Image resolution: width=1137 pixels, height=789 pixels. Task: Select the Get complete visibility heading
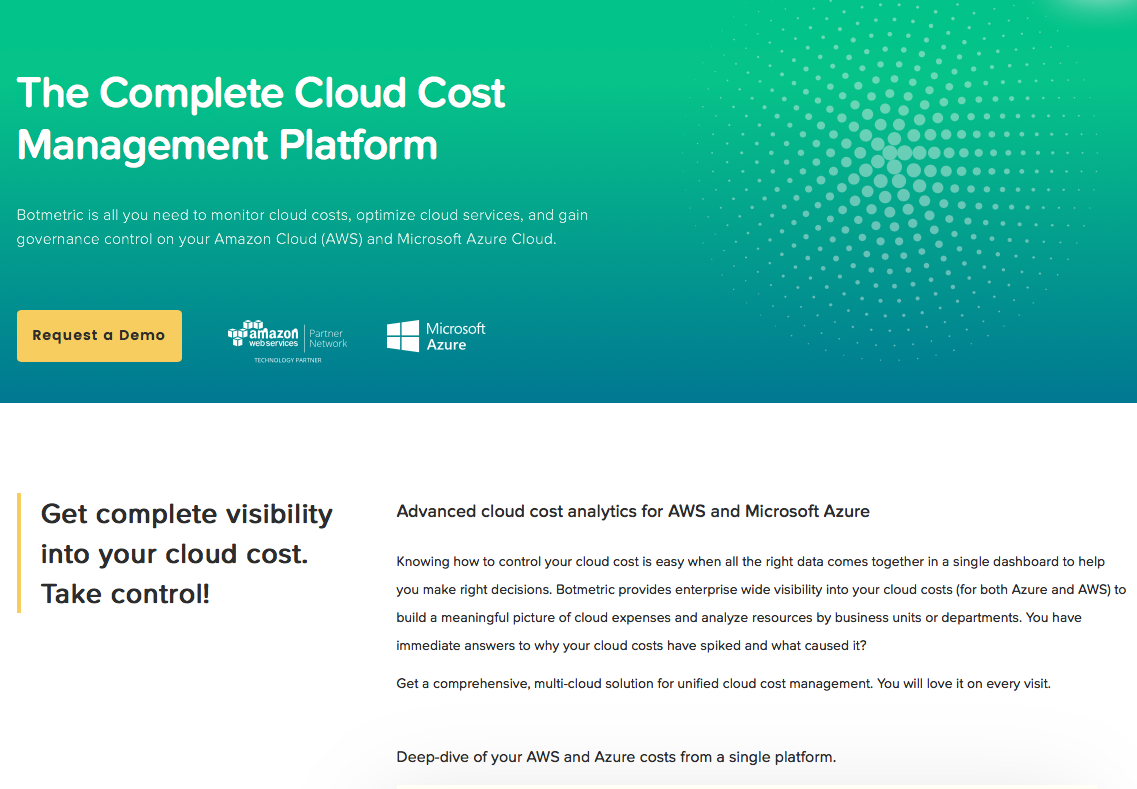[x=186, y=554]
